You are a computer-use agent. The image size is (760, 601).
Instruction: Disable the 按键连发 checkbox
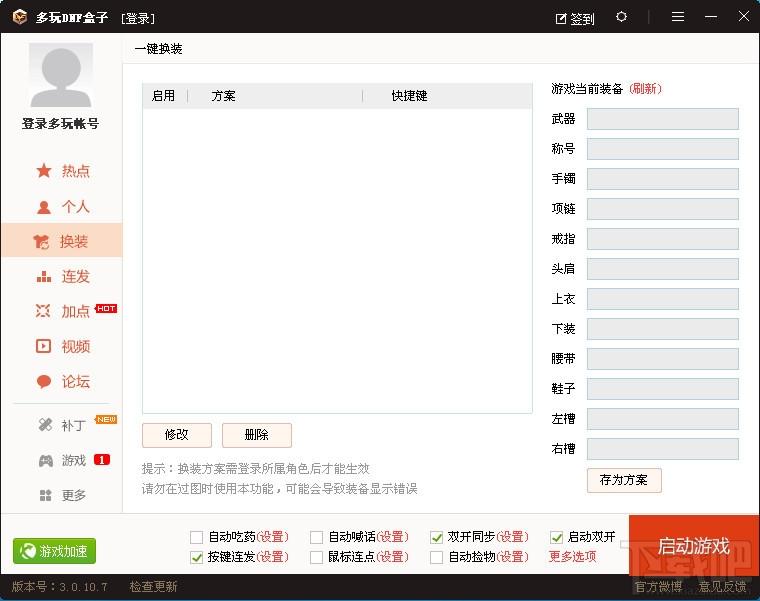click(x=197, y=557)
